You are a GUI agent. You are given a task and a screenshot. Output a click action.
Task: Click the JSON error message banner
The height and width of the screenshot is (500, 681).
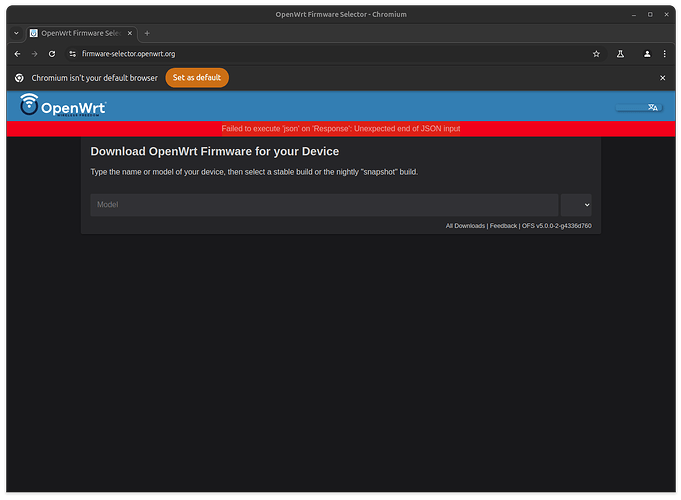tap(340, 129)
